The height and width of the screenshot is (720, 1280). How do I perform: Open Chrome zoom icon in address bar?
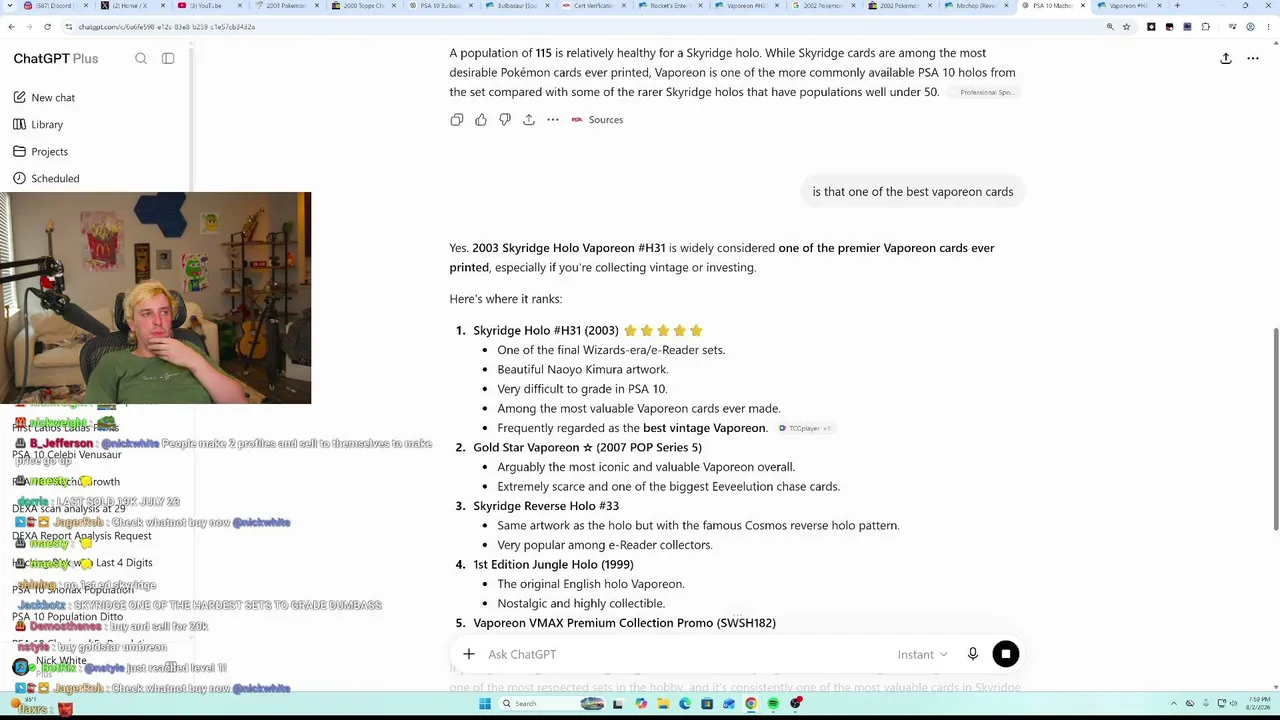pyautogui.click(x=1110, y=27)
